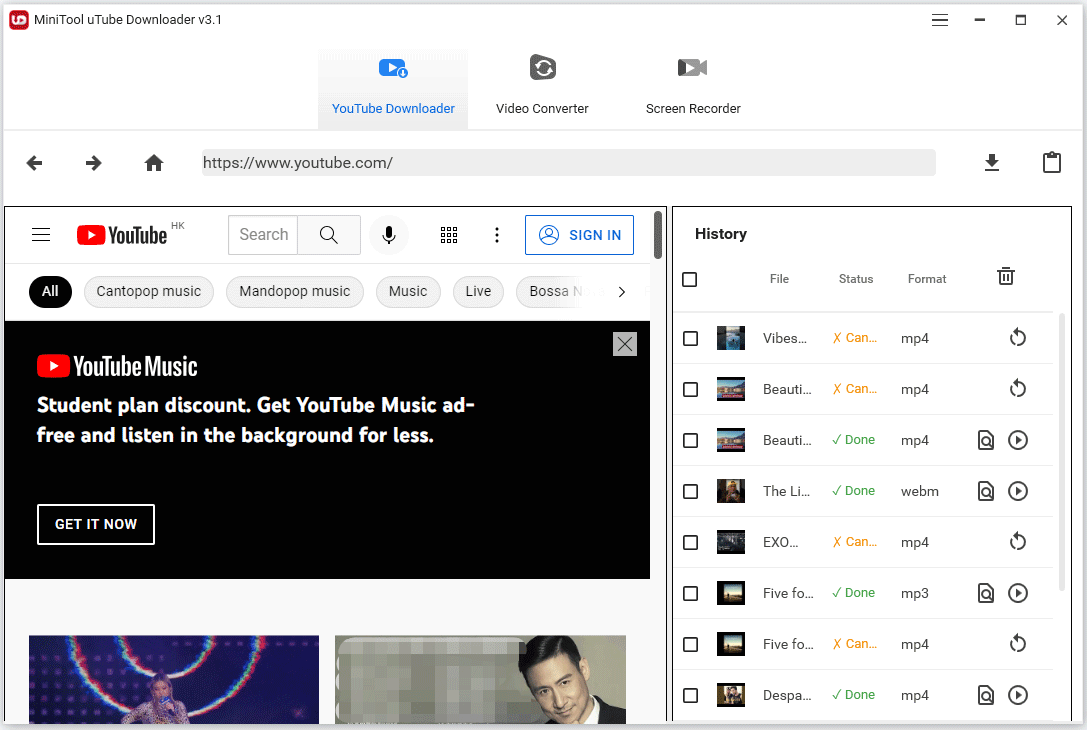Expand more category chips with chevron
Viewport: 1087px width, 730px height.
tap(622, 292)
